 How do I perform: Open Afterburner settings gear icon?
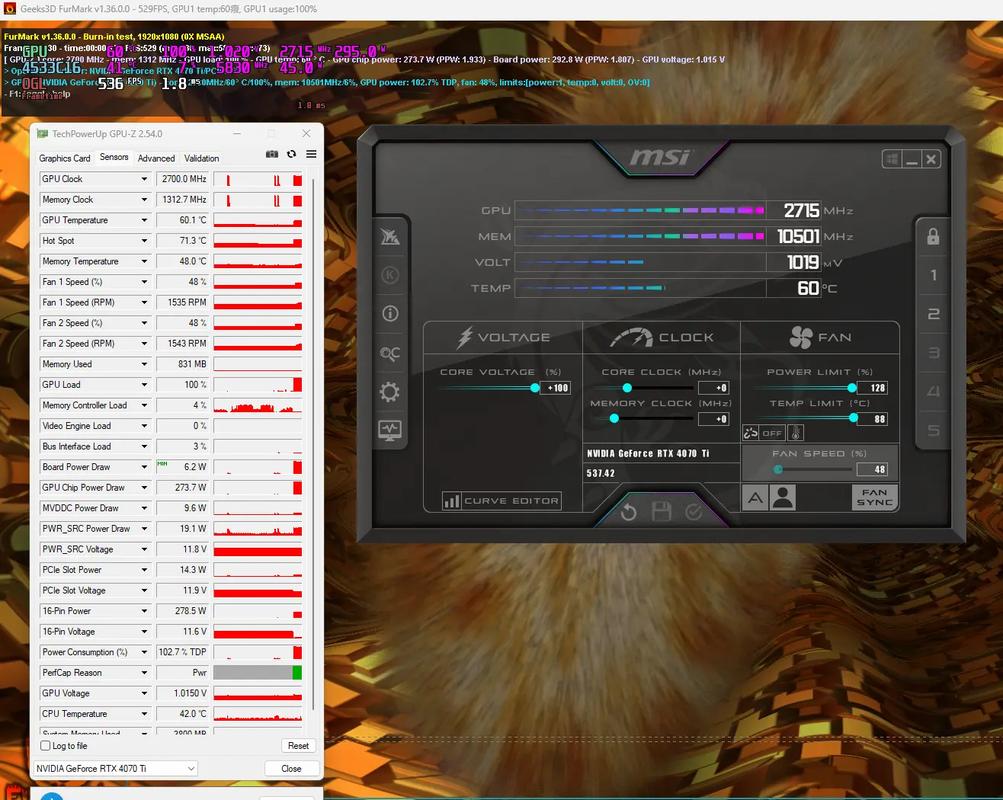[390, 392]
